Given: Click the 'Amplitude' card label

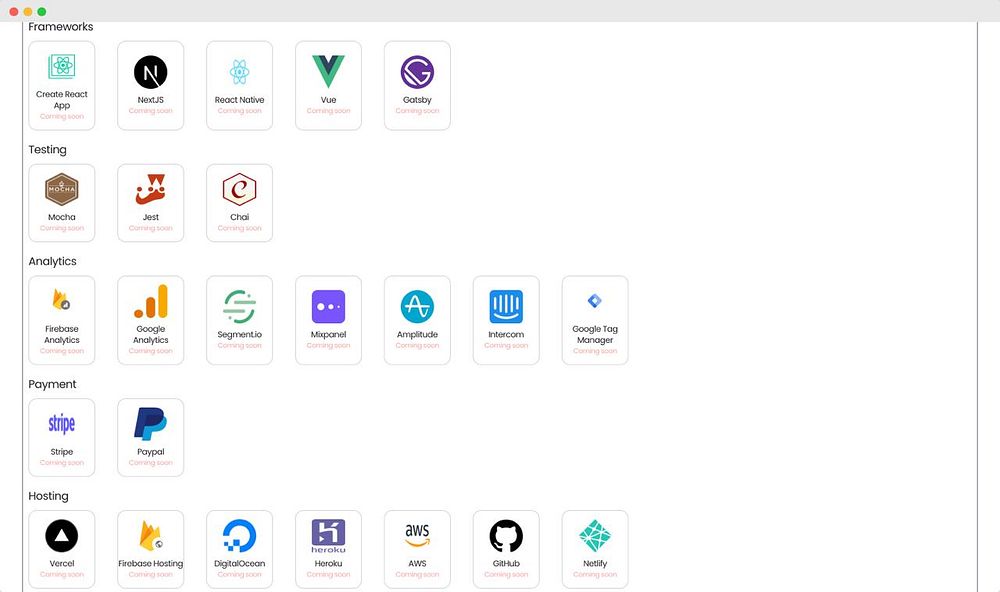Looking at the screenshot, I should (x=417, y=334).
